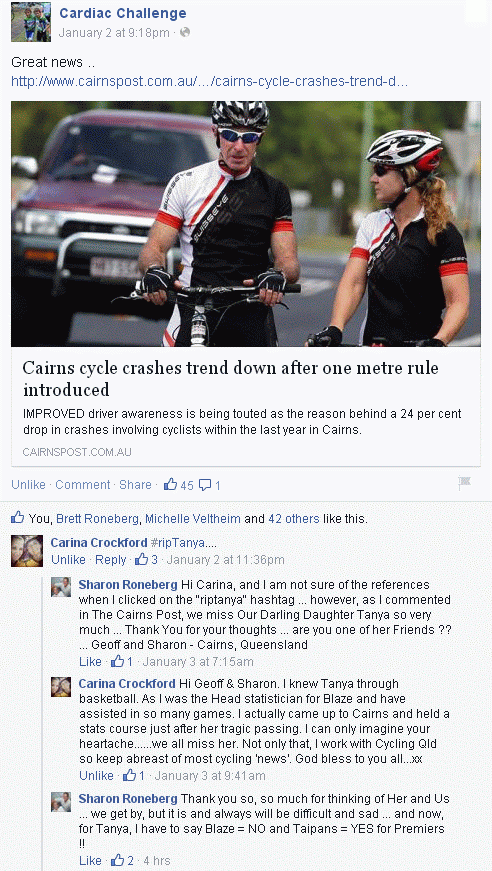Image resolution: width=492 pixels, height=871 pixels.
Task: Share the Cardiac Challenge post
Action: coord(135,484)
